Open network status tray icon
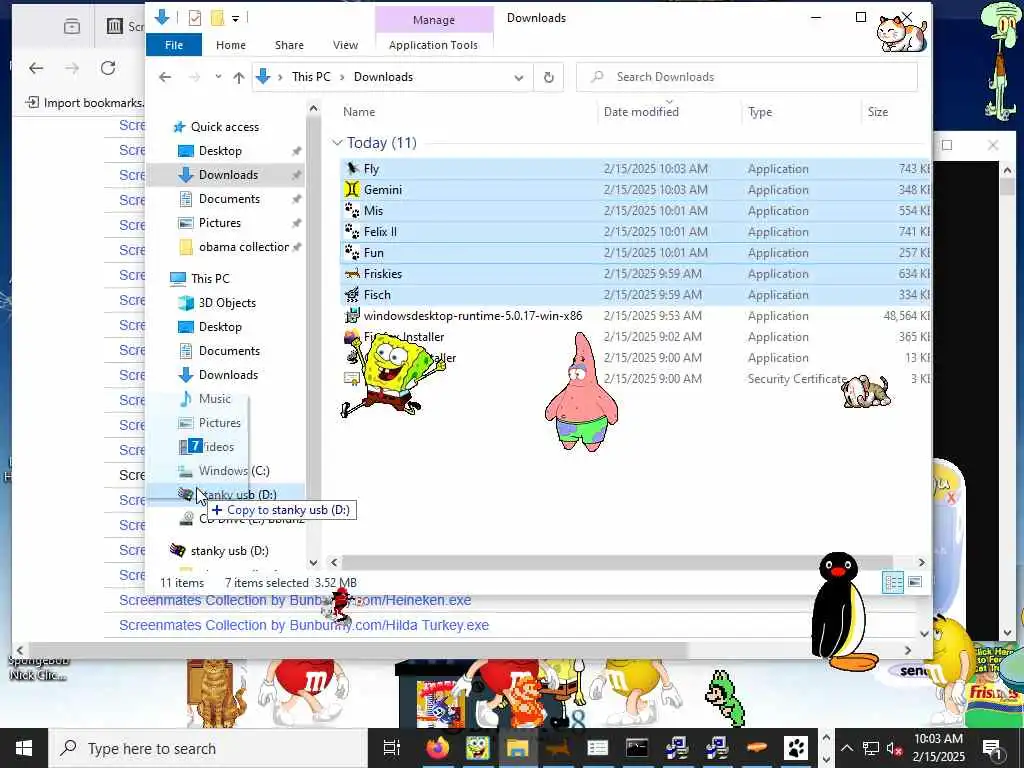This screenshot has height=768, width=1024. [x=871, y=748]
